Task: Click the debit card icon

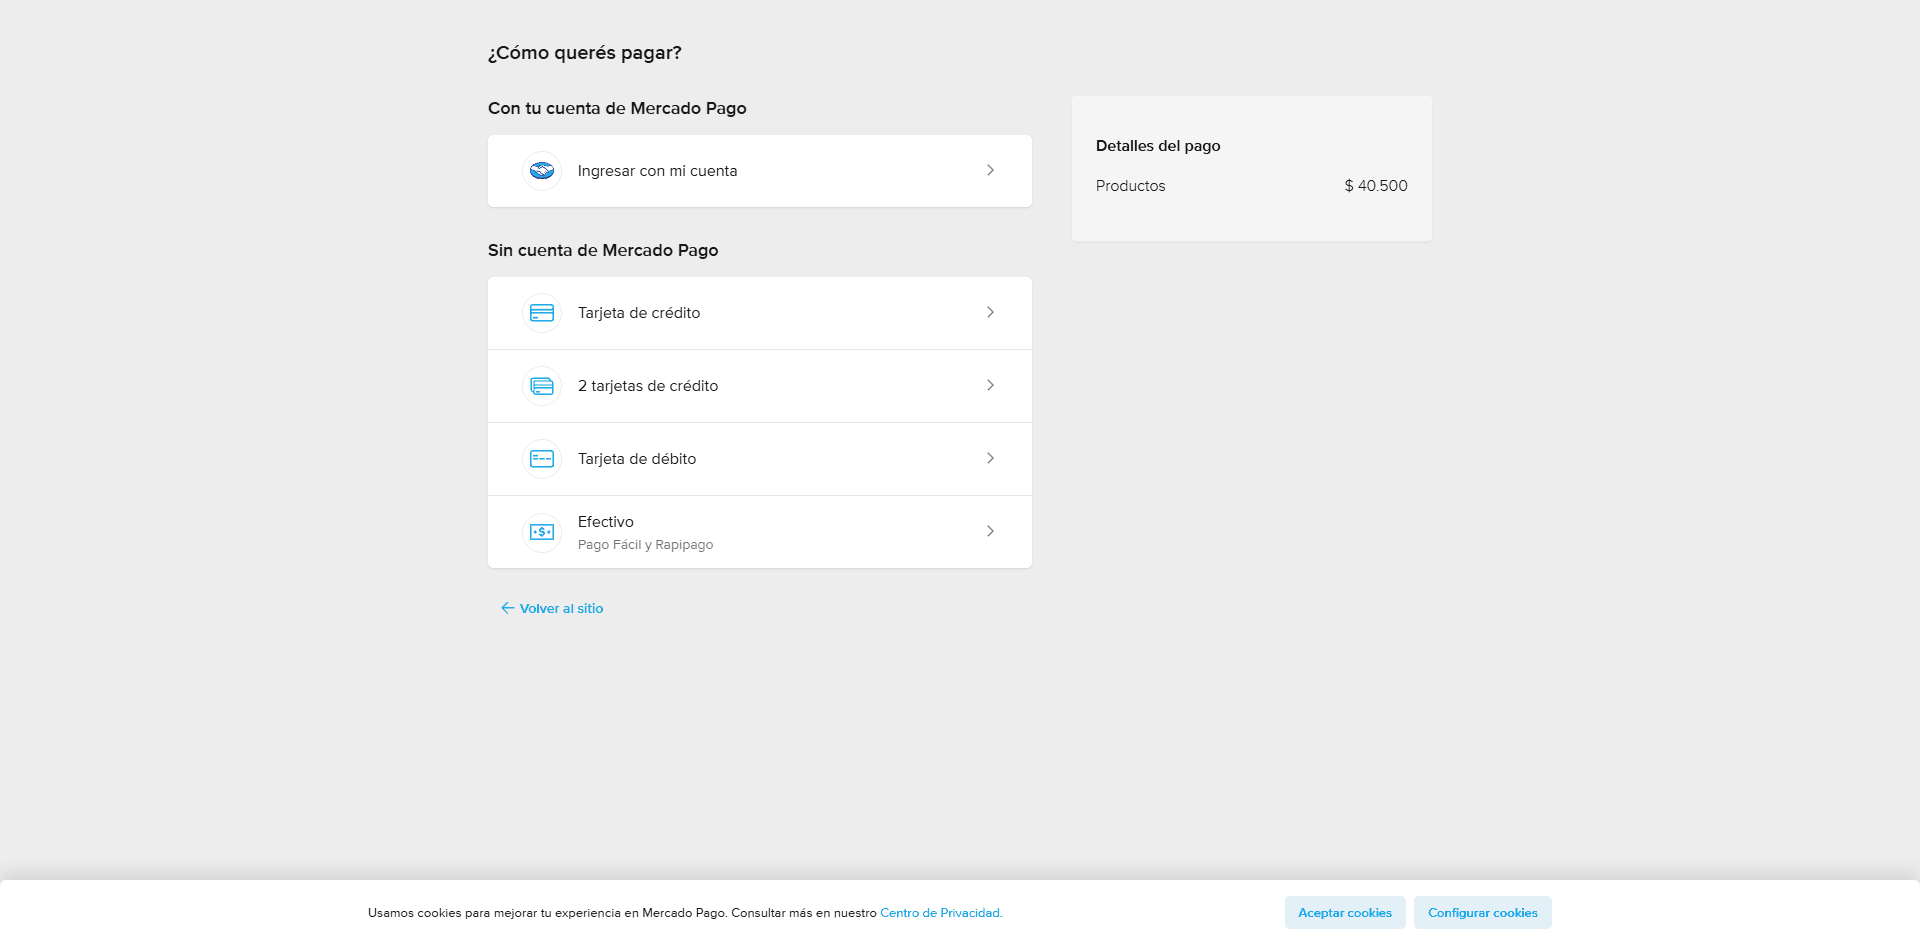Action: click(x=542, y=459)
